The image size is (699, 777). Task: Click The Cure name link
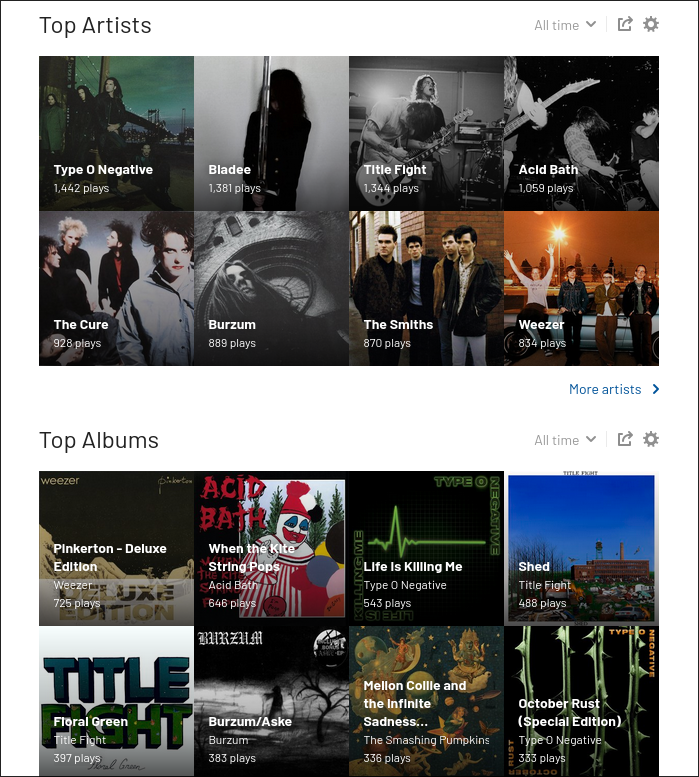coord(81,325)
